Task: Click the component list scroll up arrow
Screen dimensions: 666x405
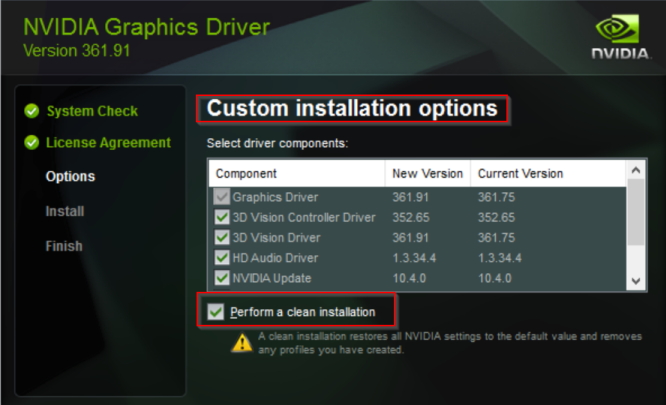Action: 636,170
